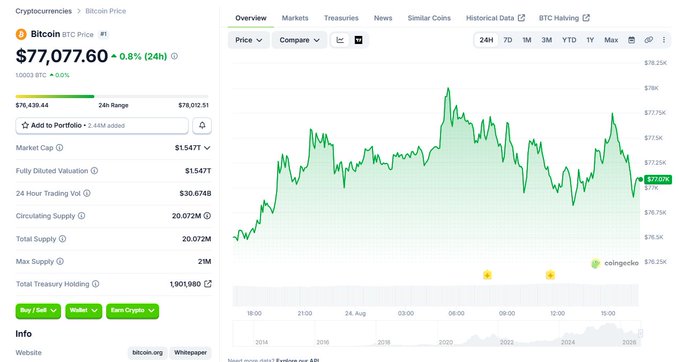Open 24 Hour Trading Vol info icon
The width and height of the screenshot is (679, 362).
pyautogui.click(x=87, y=193)
